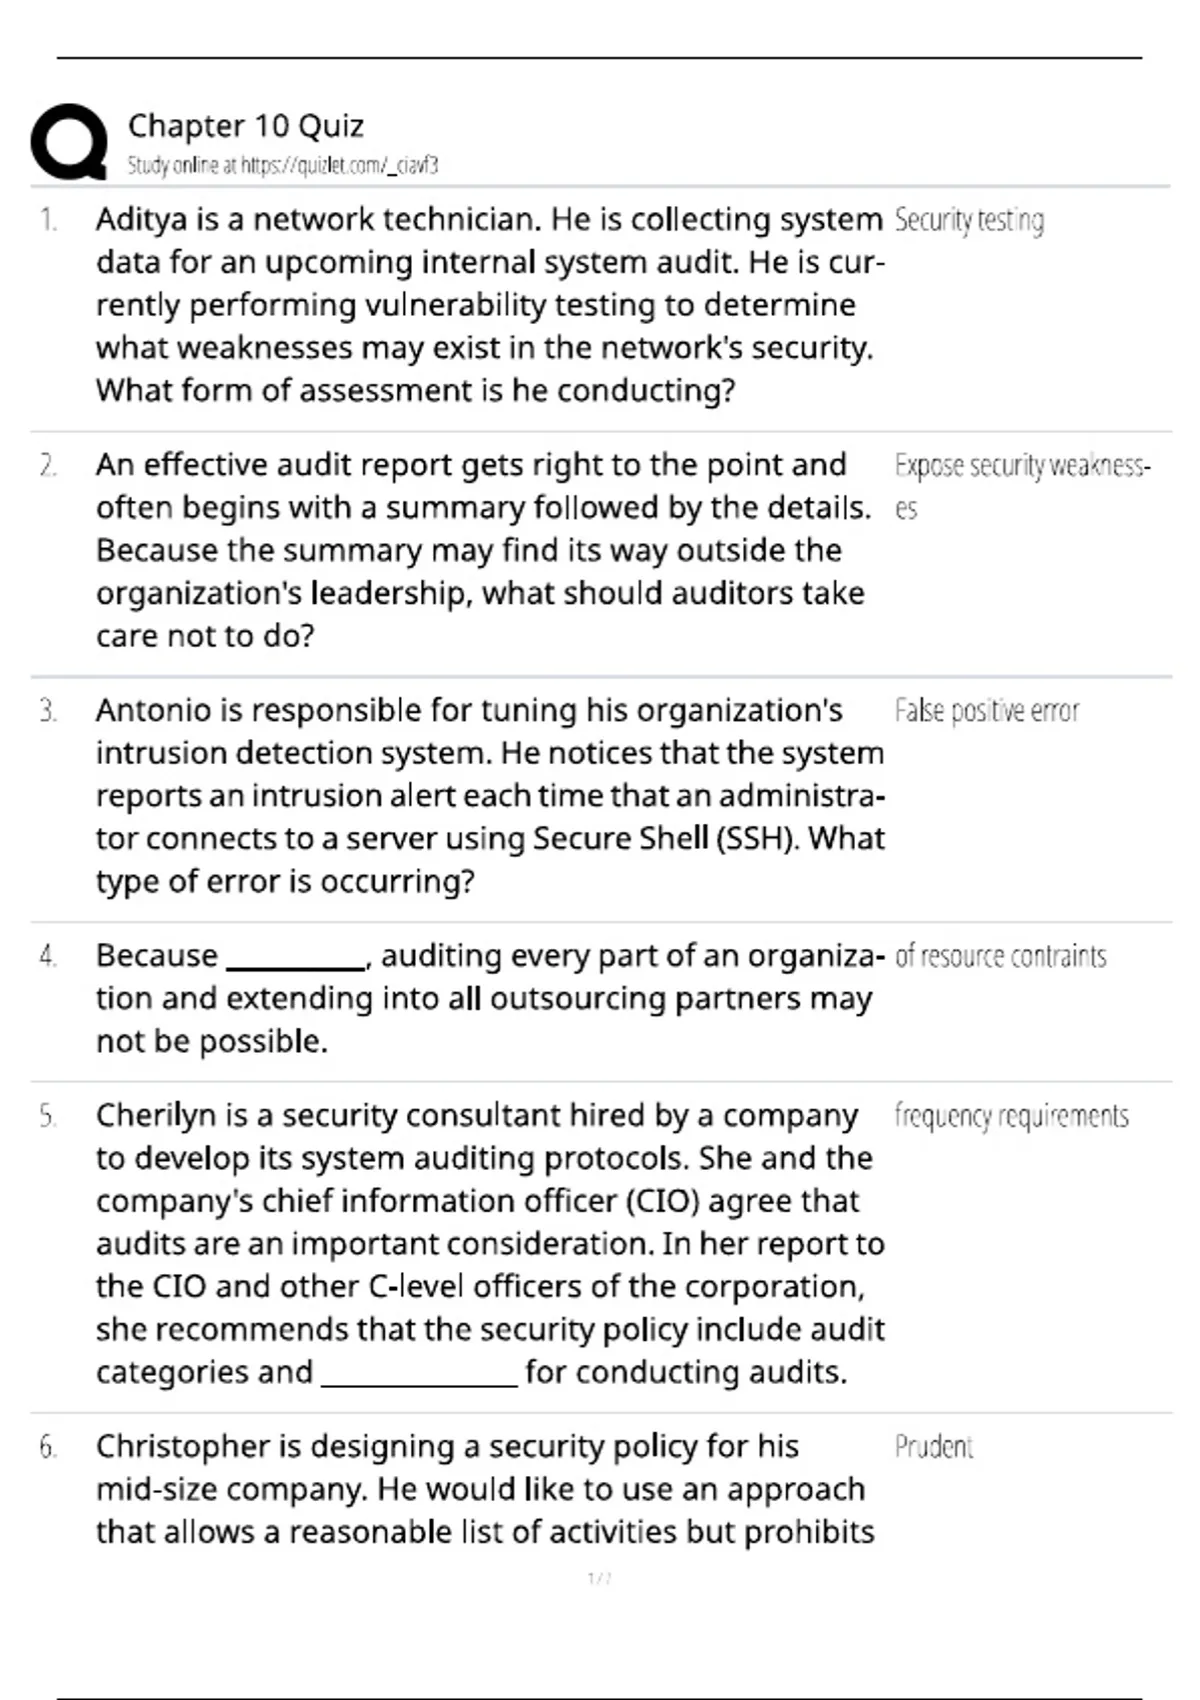Select question number 1 marker
Viewport: 1200px width, 1700px height.
point(48,219)
